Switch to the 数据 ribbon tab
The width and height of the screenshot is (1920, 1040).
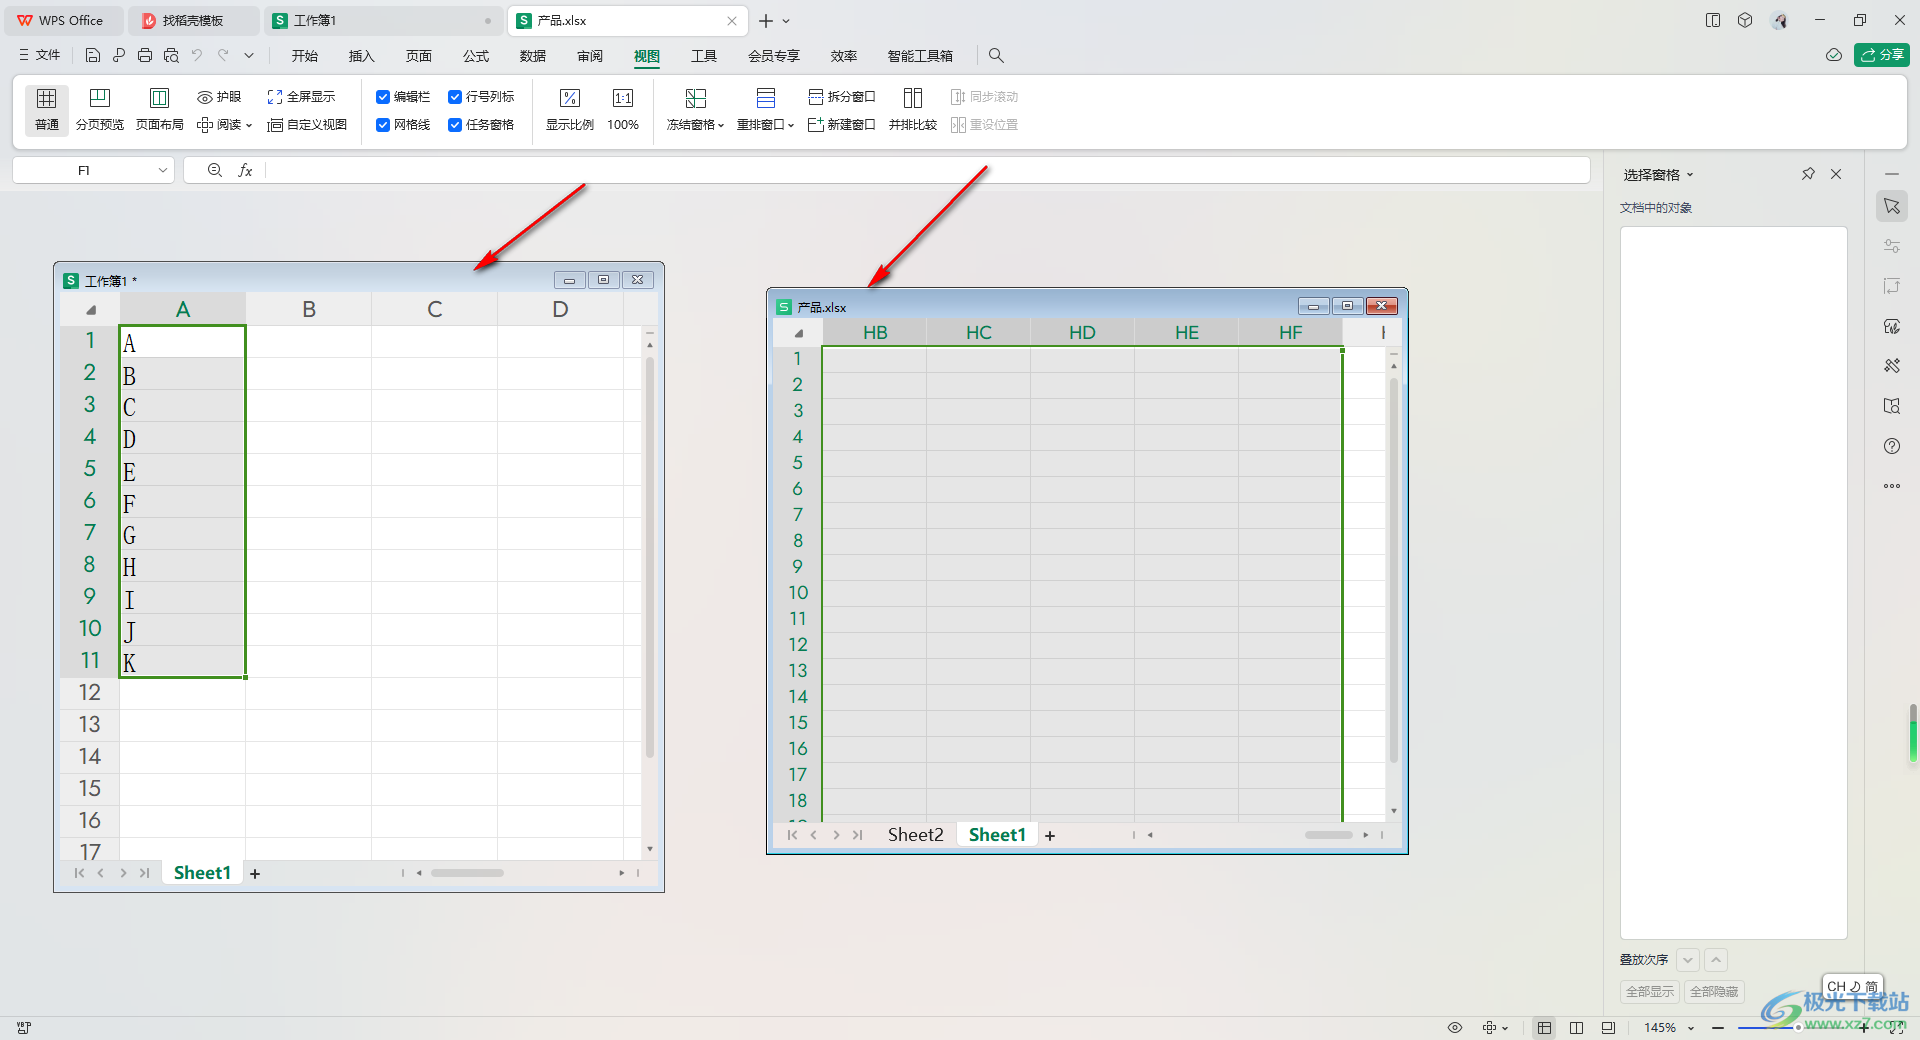tap(533, 56)
